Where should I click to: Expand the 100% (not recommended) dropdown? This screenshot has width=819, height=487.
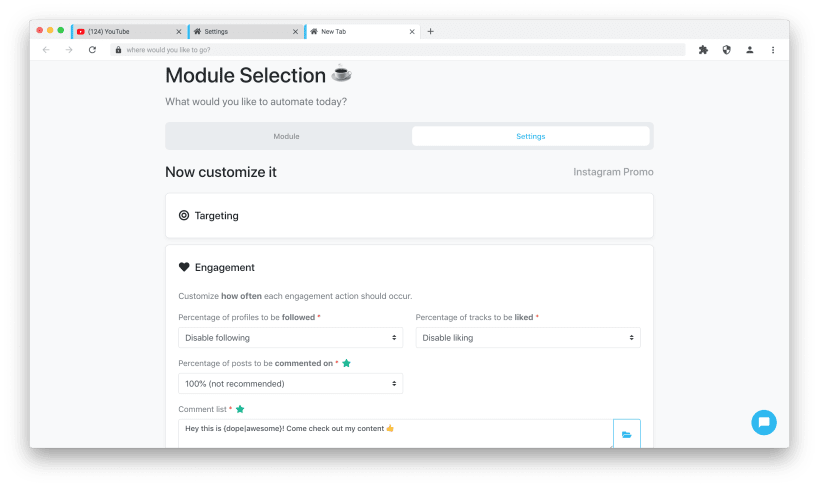coord(290,384)
